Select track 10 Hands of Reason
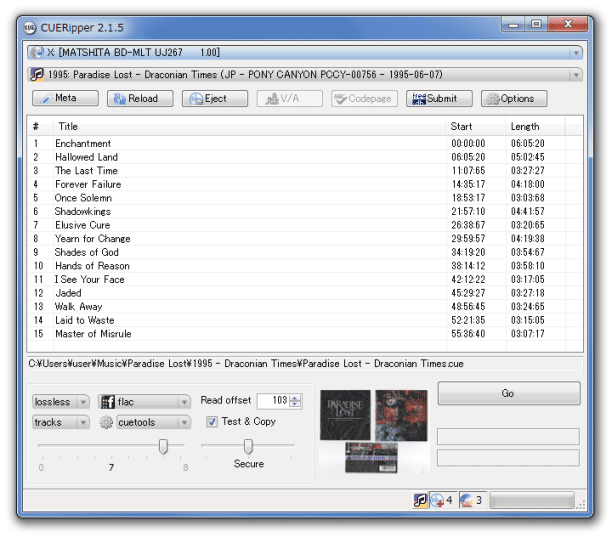This screenshot has width=612, height=537. (x=304, y=266)
